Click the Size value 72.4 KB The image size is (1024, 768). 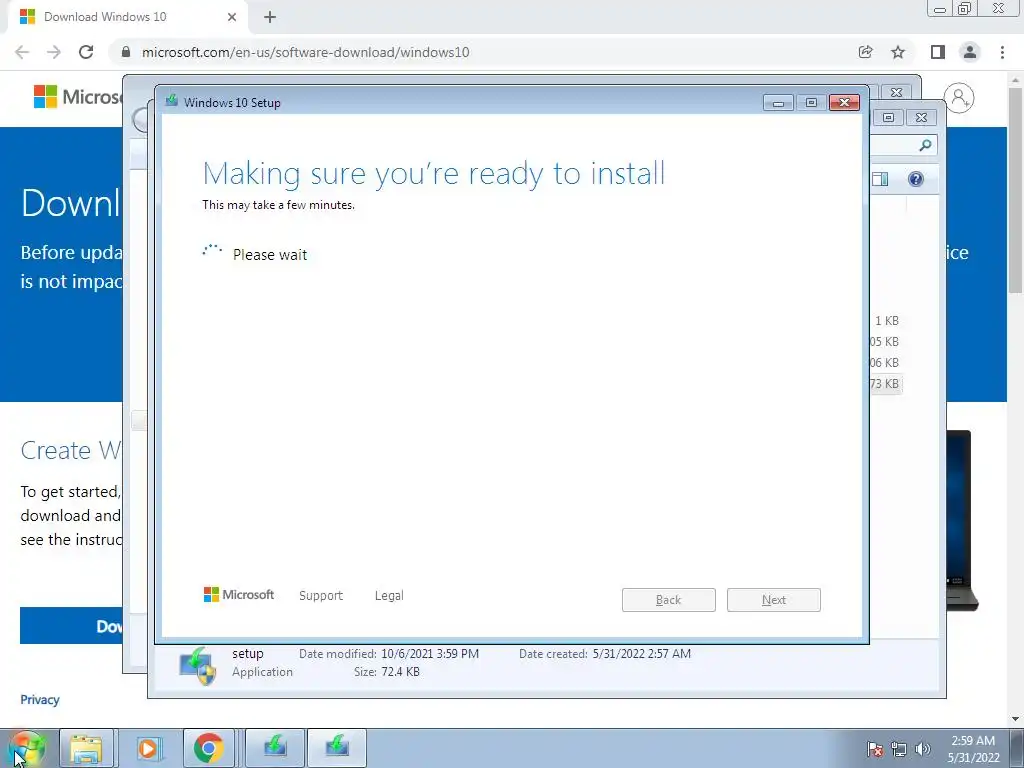(x=401, y=672)
